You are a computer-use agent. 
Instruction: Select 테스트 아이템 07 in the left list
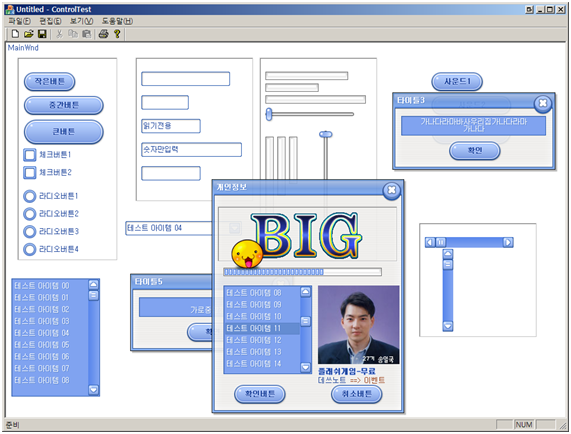tap(51, 368)
